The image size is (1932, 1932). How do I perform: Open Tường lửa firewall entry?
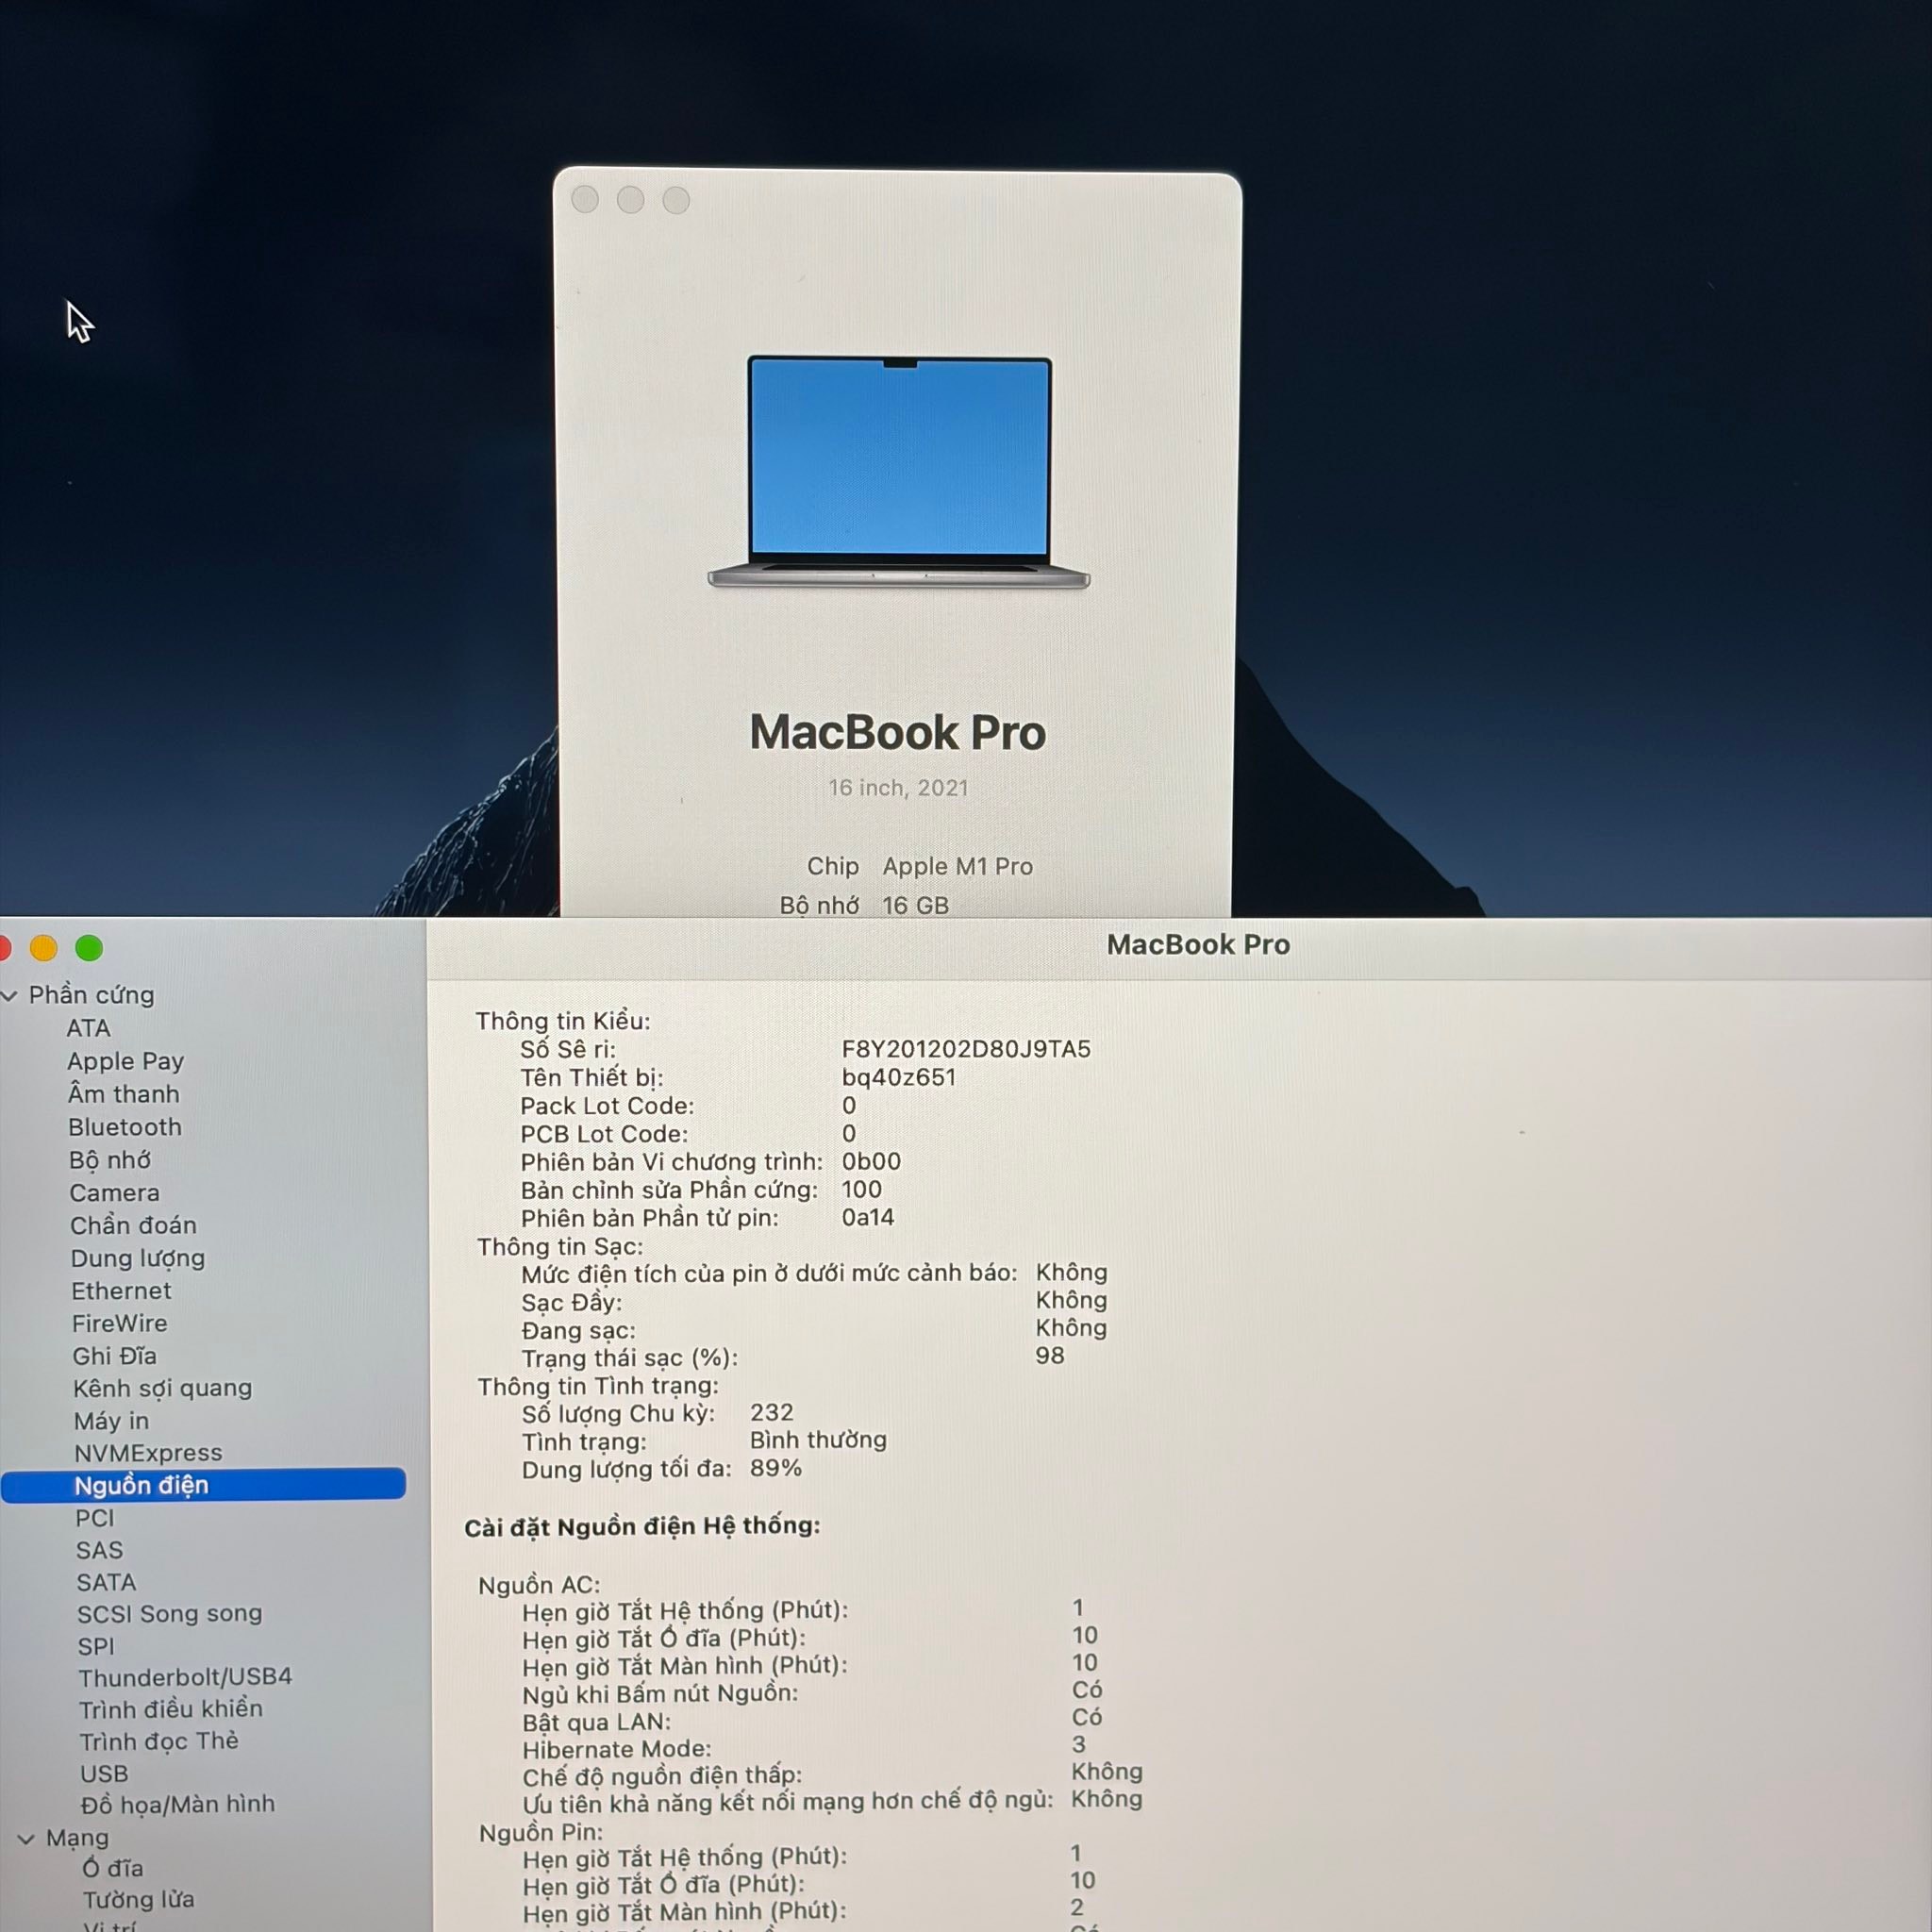[139, 1899]
